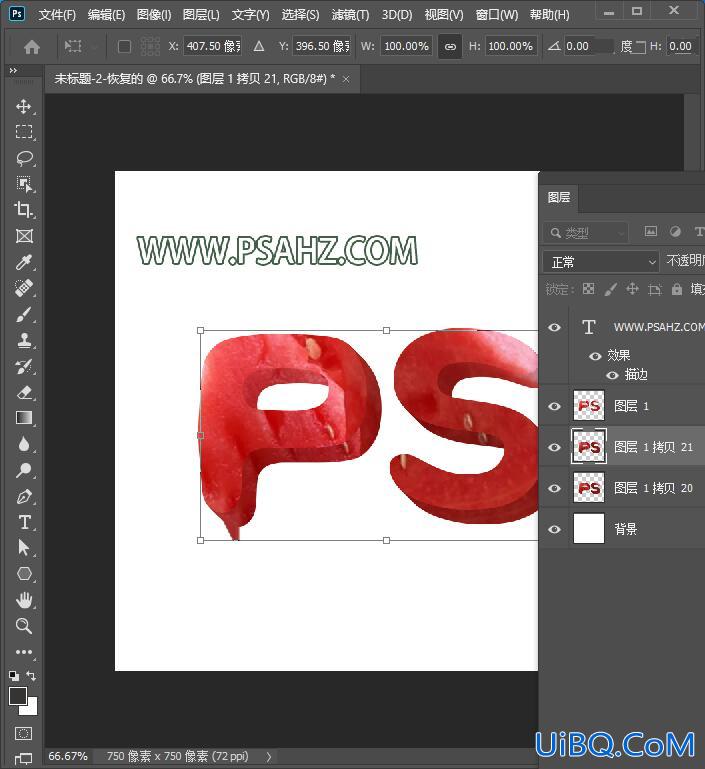Select the Move tool
Screen dimensions: 705x769
click(24, 106)
